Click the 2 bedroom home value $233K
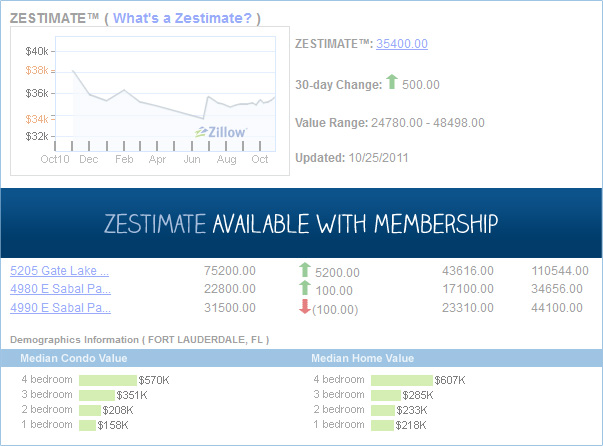 (x=412, y=410)
